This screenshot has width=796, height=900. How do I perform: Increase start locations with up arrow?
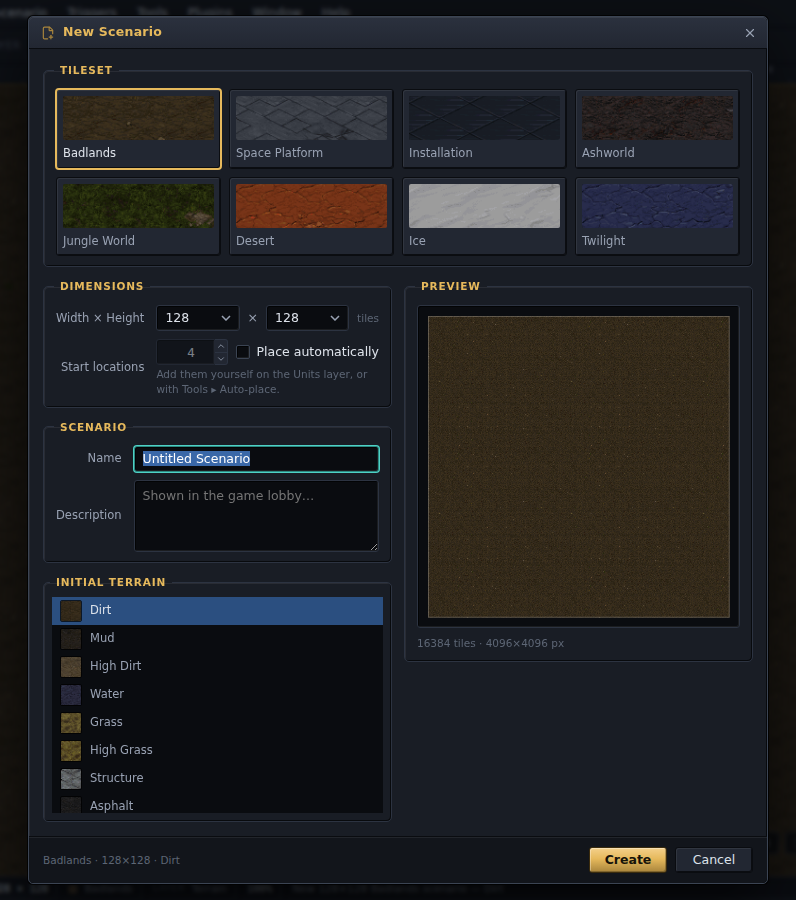click(x=221, y=346)
